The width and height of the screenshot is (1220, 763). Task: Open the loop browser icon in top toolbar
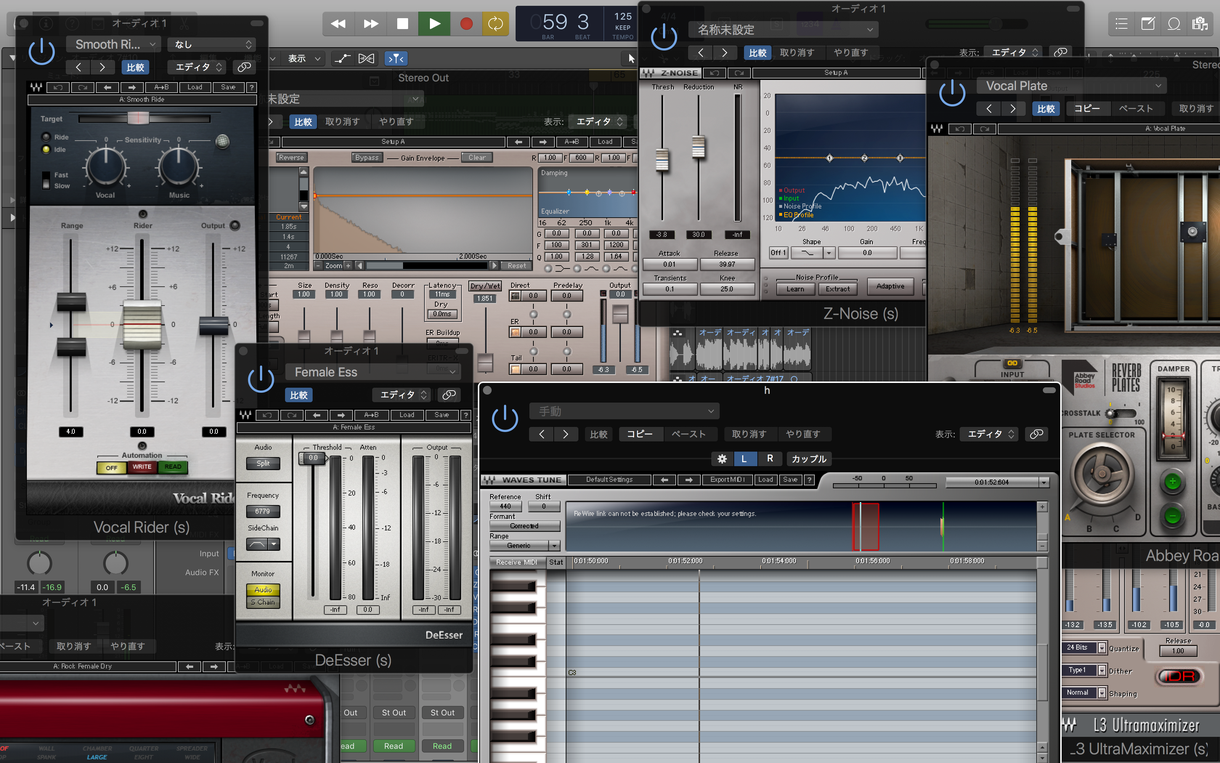click(1174, 23)
